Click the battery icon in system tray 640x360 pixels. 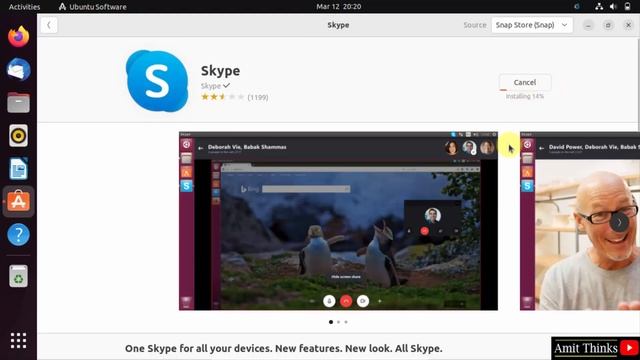point(627,7)
